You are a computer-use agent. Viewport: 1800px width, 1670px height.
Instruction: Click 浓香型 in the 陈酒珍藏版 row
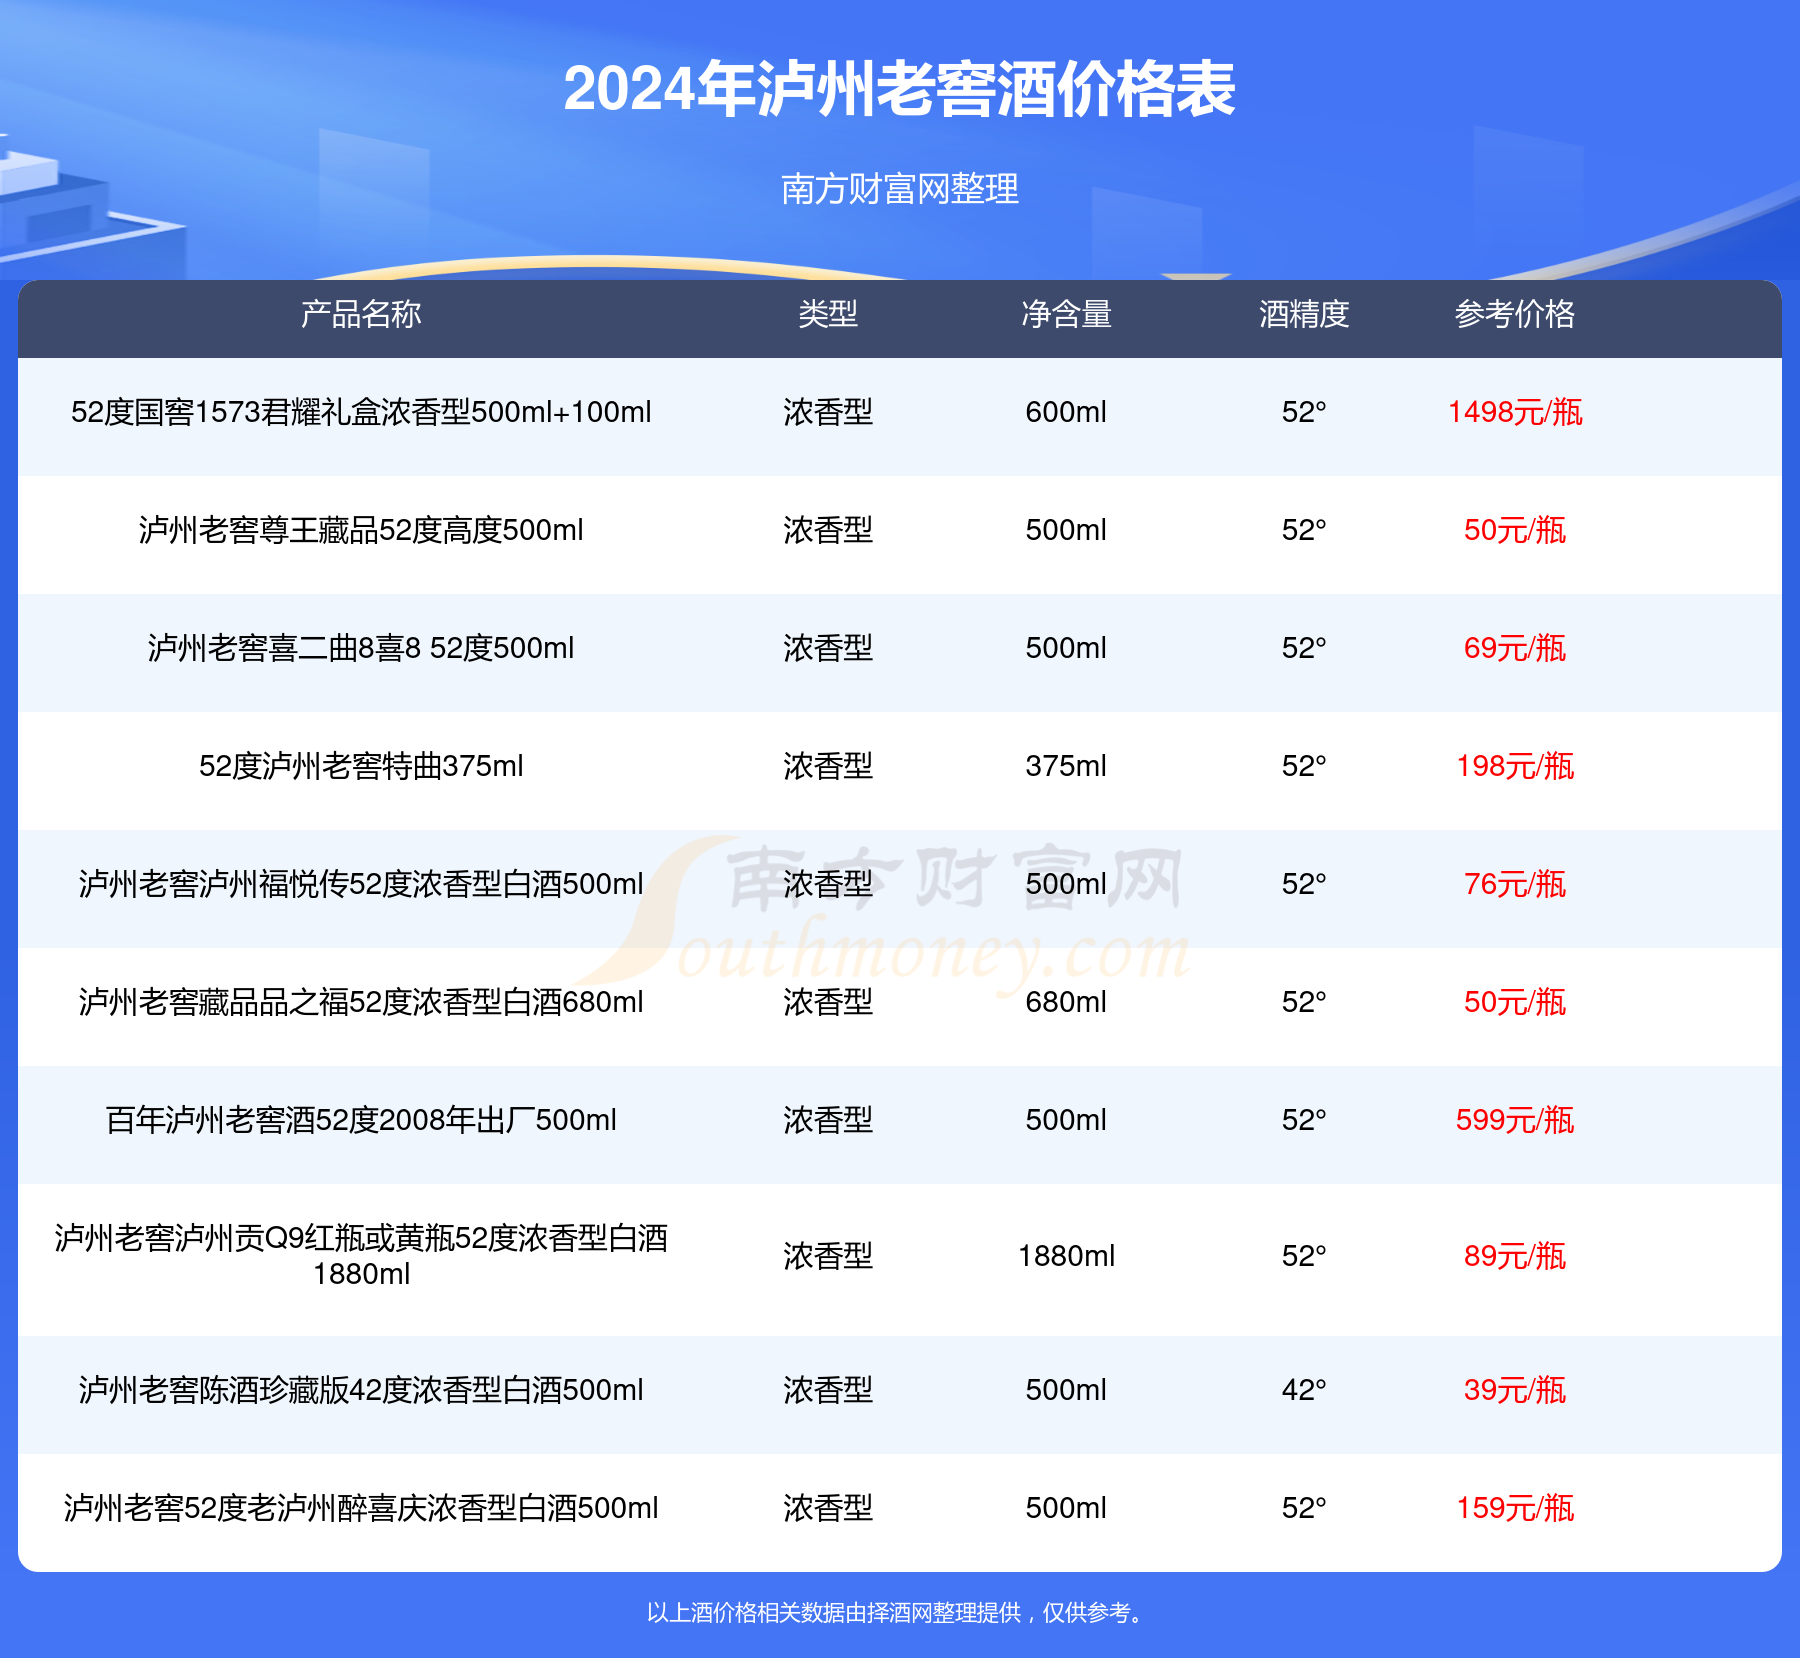[x=828, y=1390]
